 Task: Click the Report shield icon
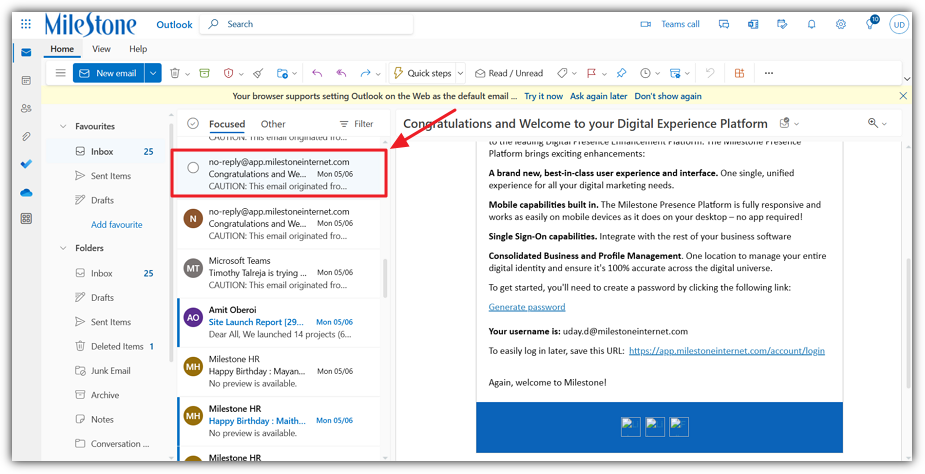click(228, 73)
